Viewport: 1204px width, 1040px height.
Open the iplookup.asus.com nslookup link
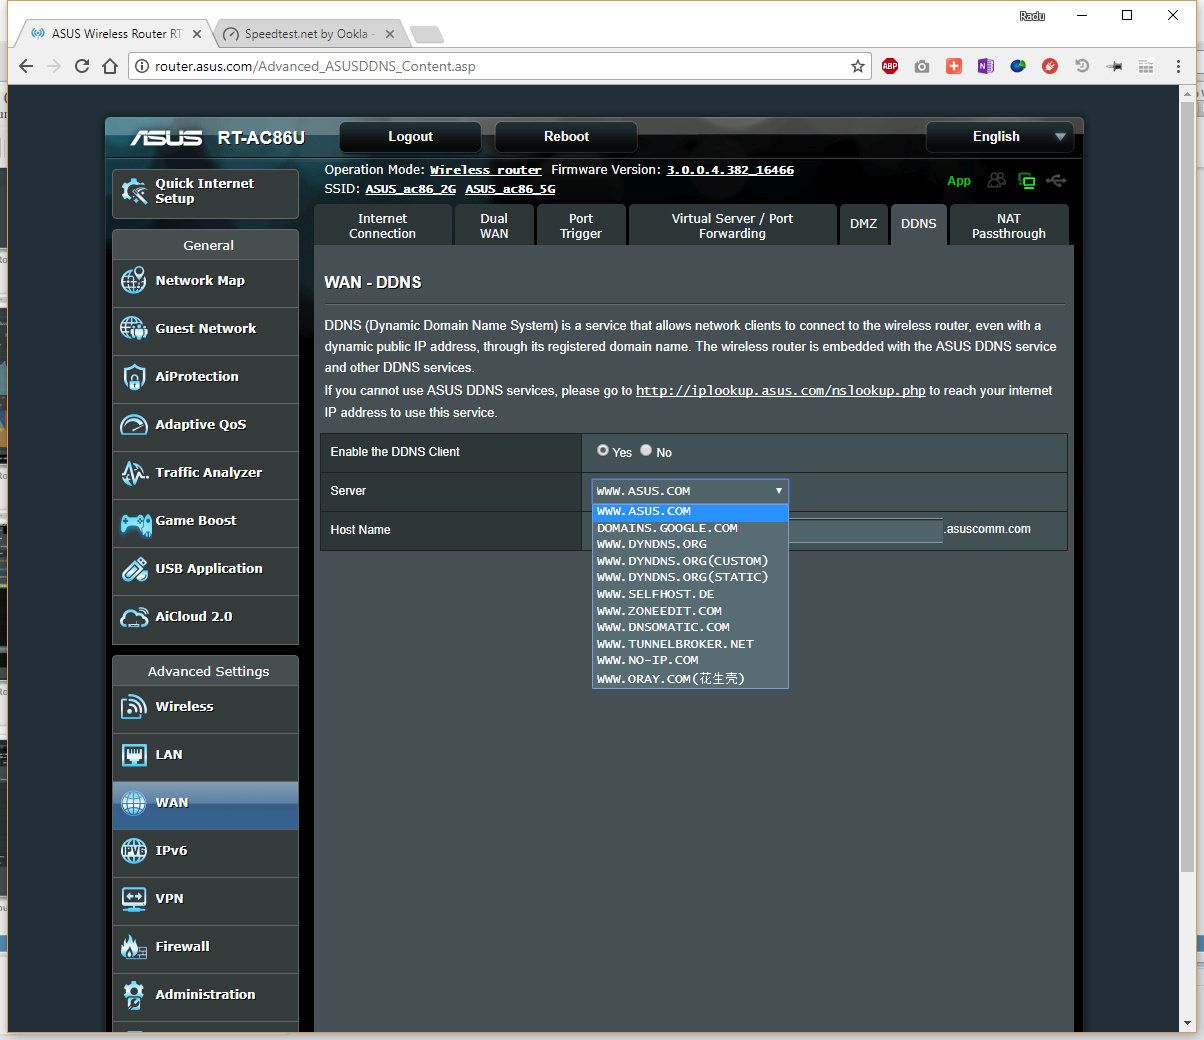tap(781, 391)
